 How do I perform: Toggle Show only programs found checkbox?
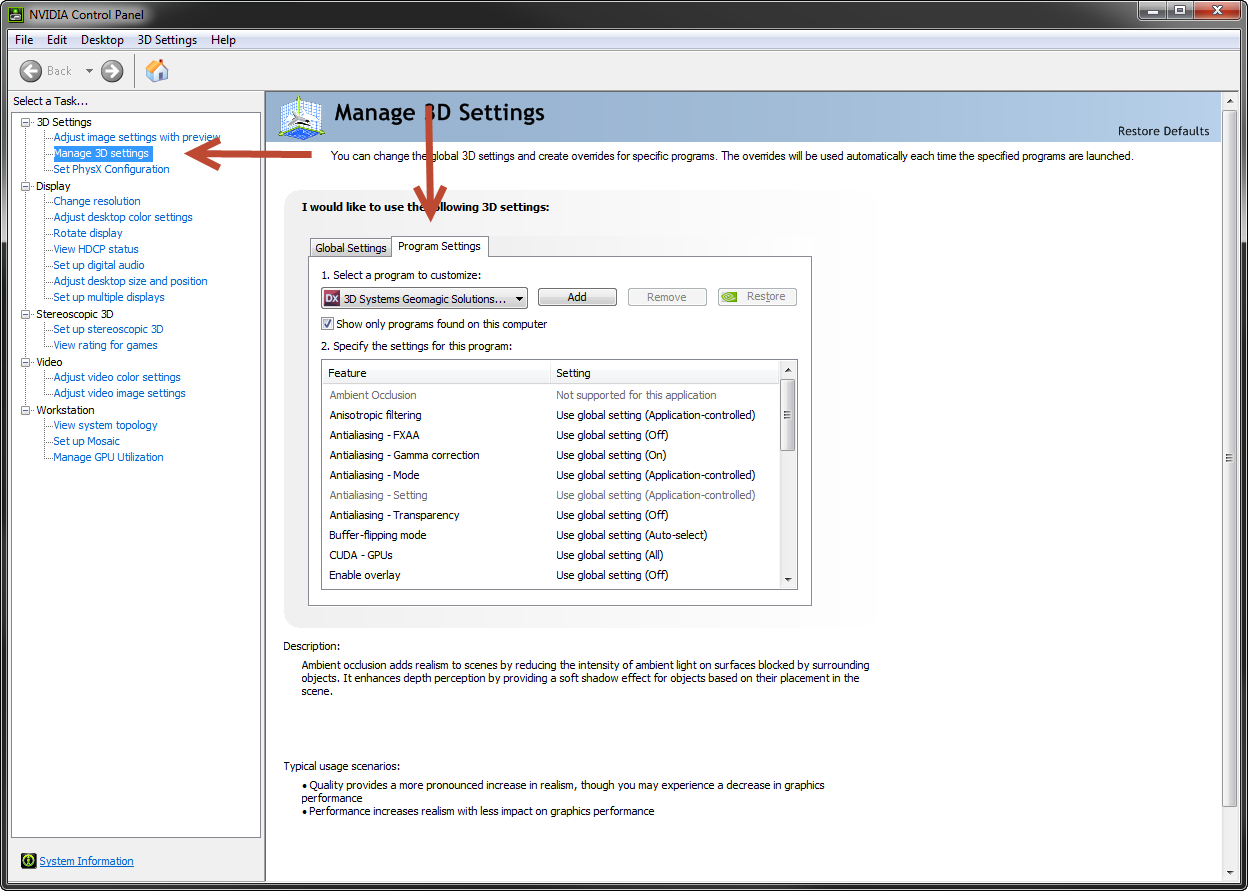click(327, 324)
